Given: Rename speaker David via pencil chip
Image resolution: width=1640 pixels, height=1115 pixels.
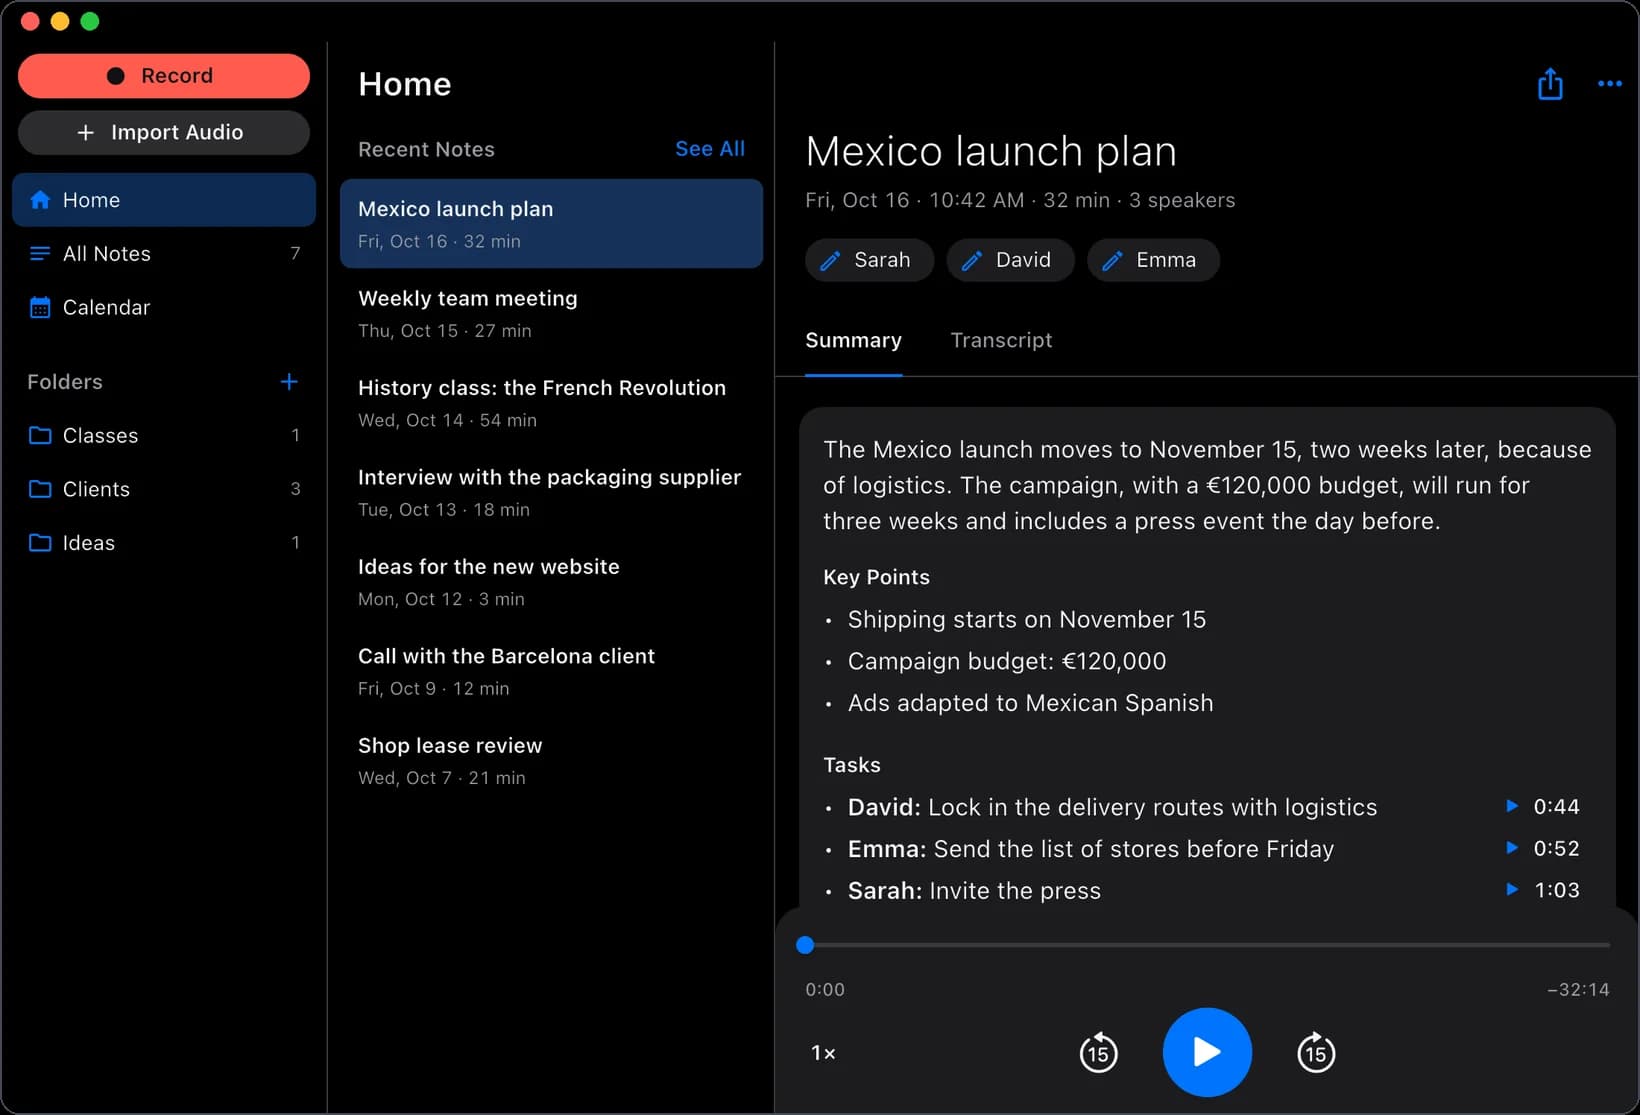Looking at the screenshot, I should [x=1010, y=260].
